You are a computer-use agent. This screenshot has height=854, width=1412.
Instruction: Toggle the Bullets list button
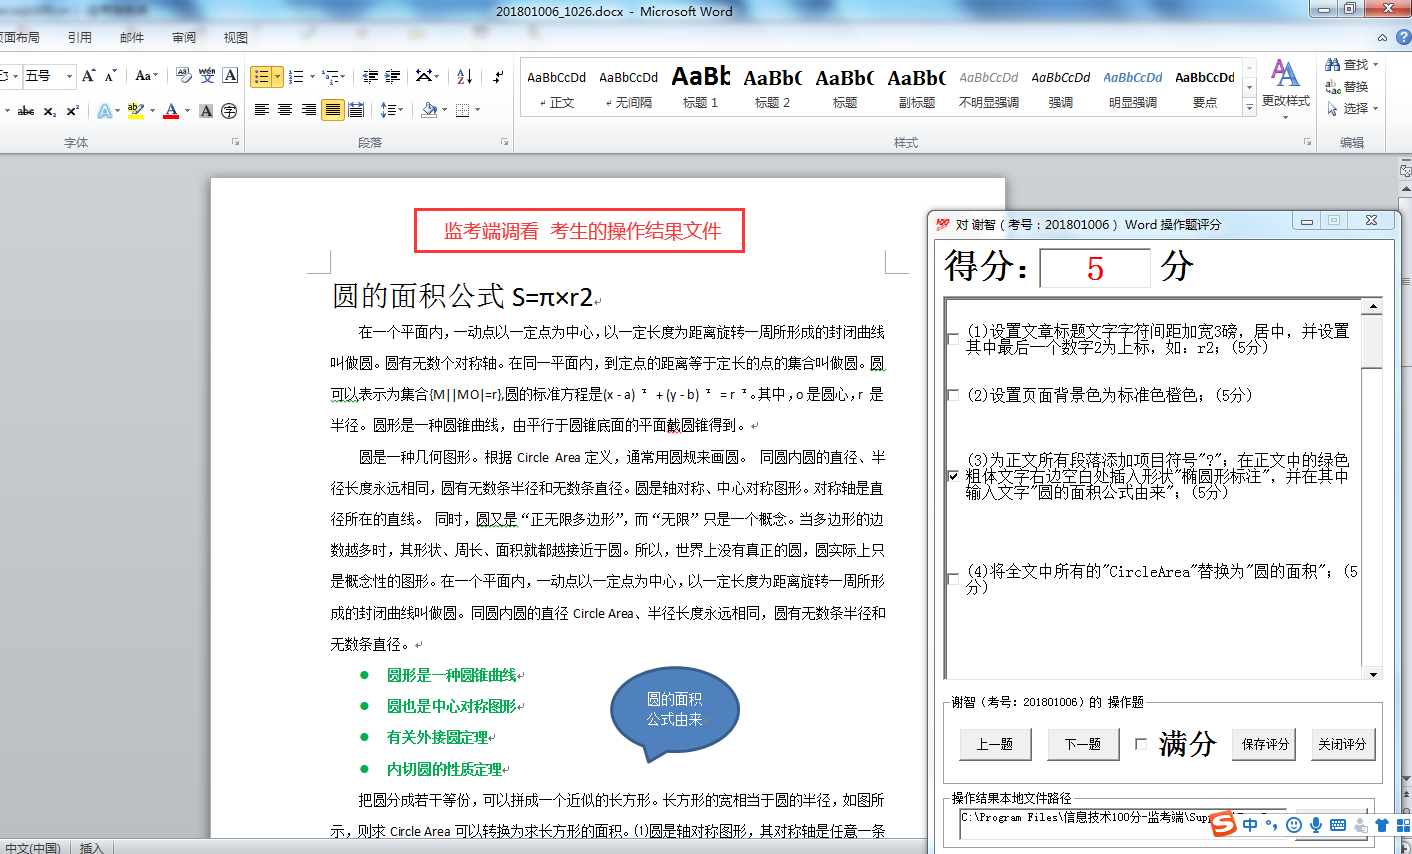tap(261, 76)
